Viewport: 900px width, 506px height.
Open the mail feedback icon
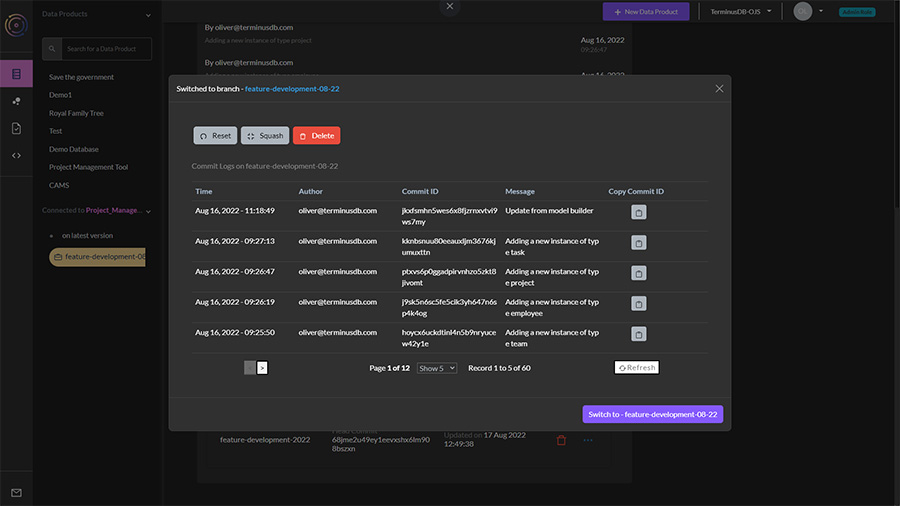(16, 493)
